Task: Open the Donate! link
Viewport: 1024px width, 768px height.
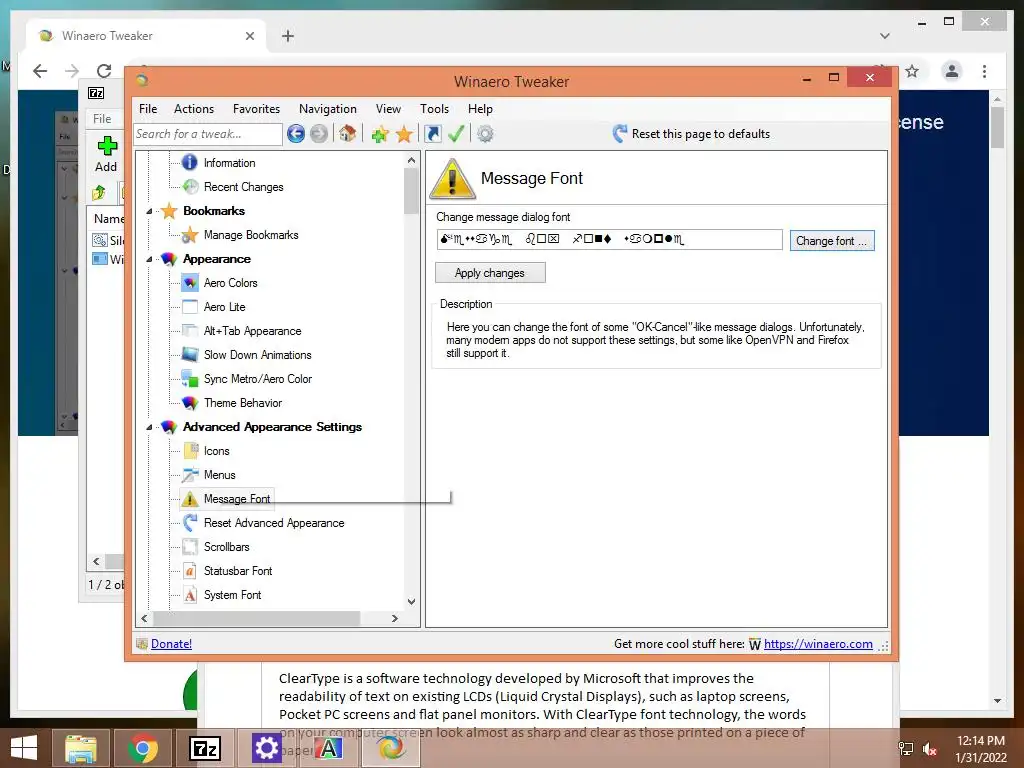Action: [x=171, y=644]
